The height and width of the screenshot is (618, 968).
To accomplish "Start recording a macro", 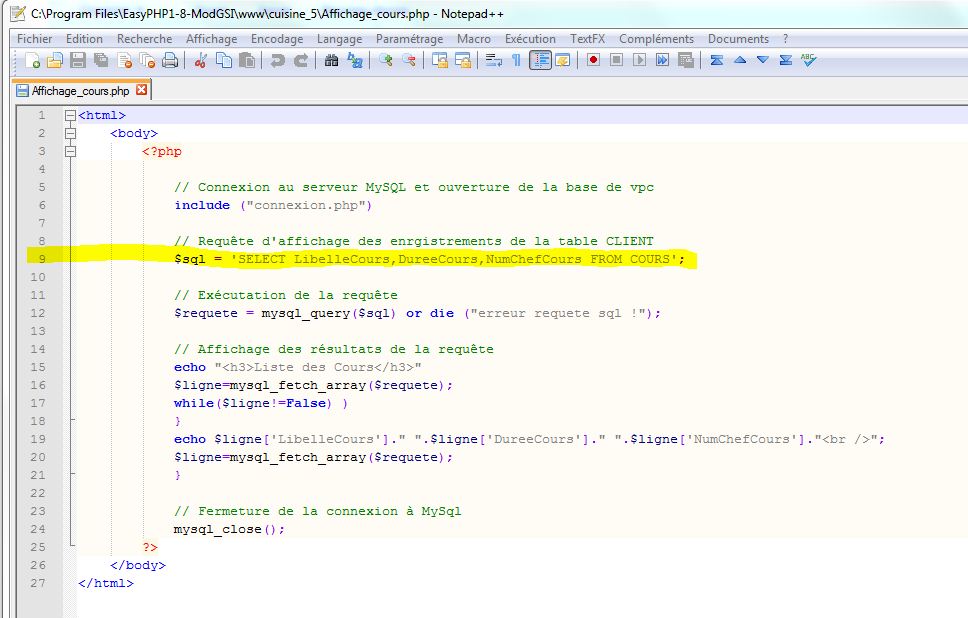I will [x=592, y=60].
